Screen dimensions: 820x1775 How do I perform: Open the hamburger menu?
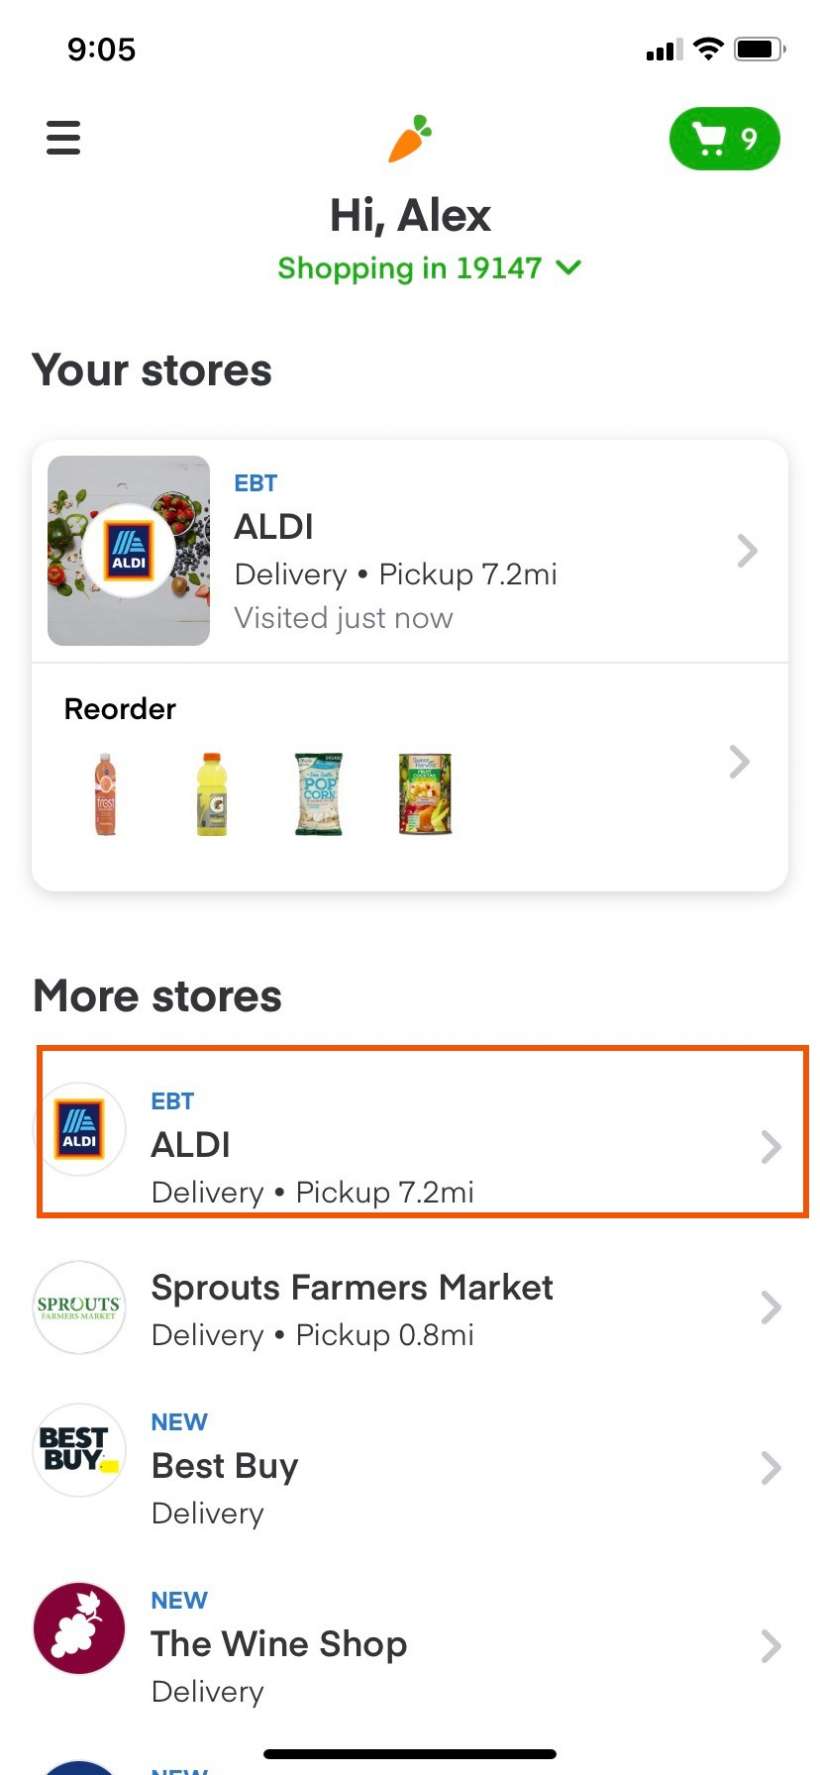(63, 138)
